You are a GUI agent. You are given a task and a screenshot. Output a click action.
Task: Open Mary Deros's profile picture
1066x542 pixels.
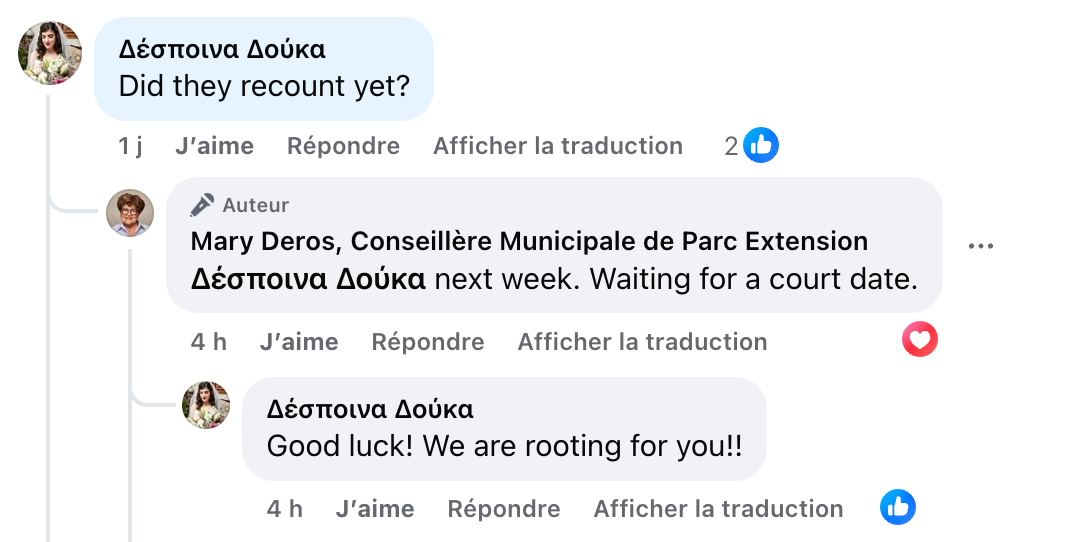[x=130, y=213]
